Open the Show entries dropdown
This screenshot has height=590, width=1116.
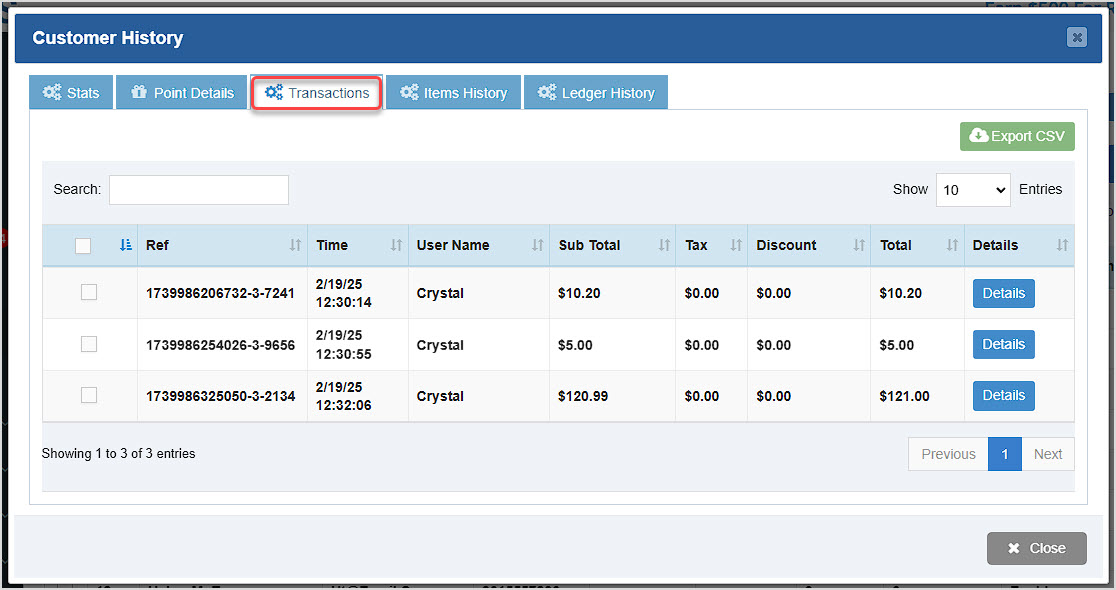[x=972, y=189]
